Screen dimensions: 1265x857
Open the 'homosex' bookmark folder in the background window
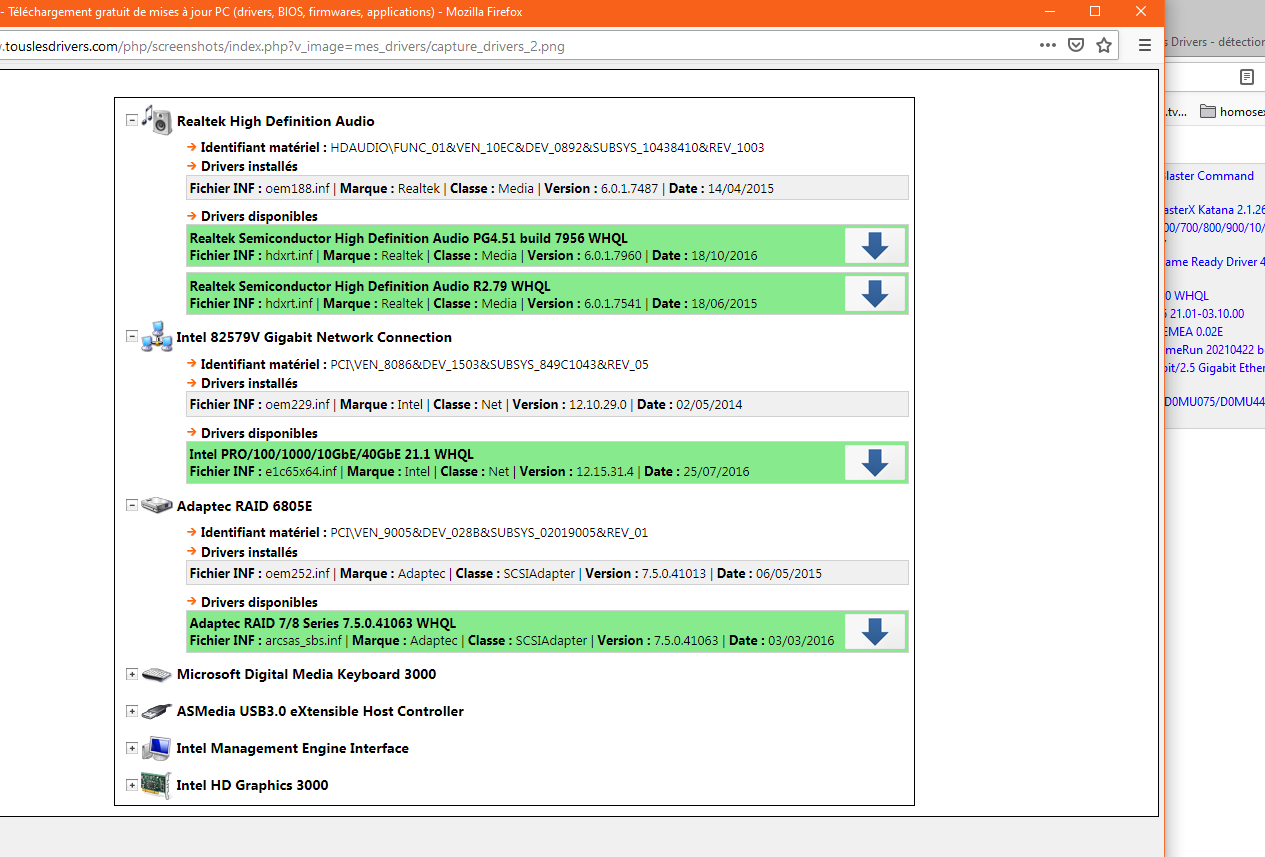pos(1232,112)
